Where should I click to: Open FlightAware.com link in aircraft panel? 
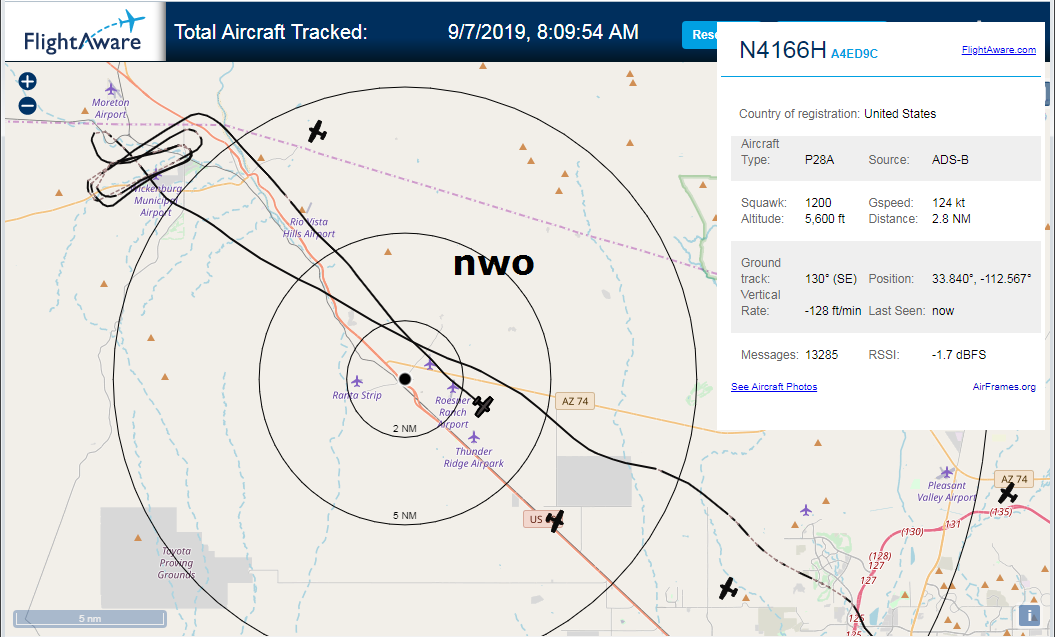(x=998, y=50)
